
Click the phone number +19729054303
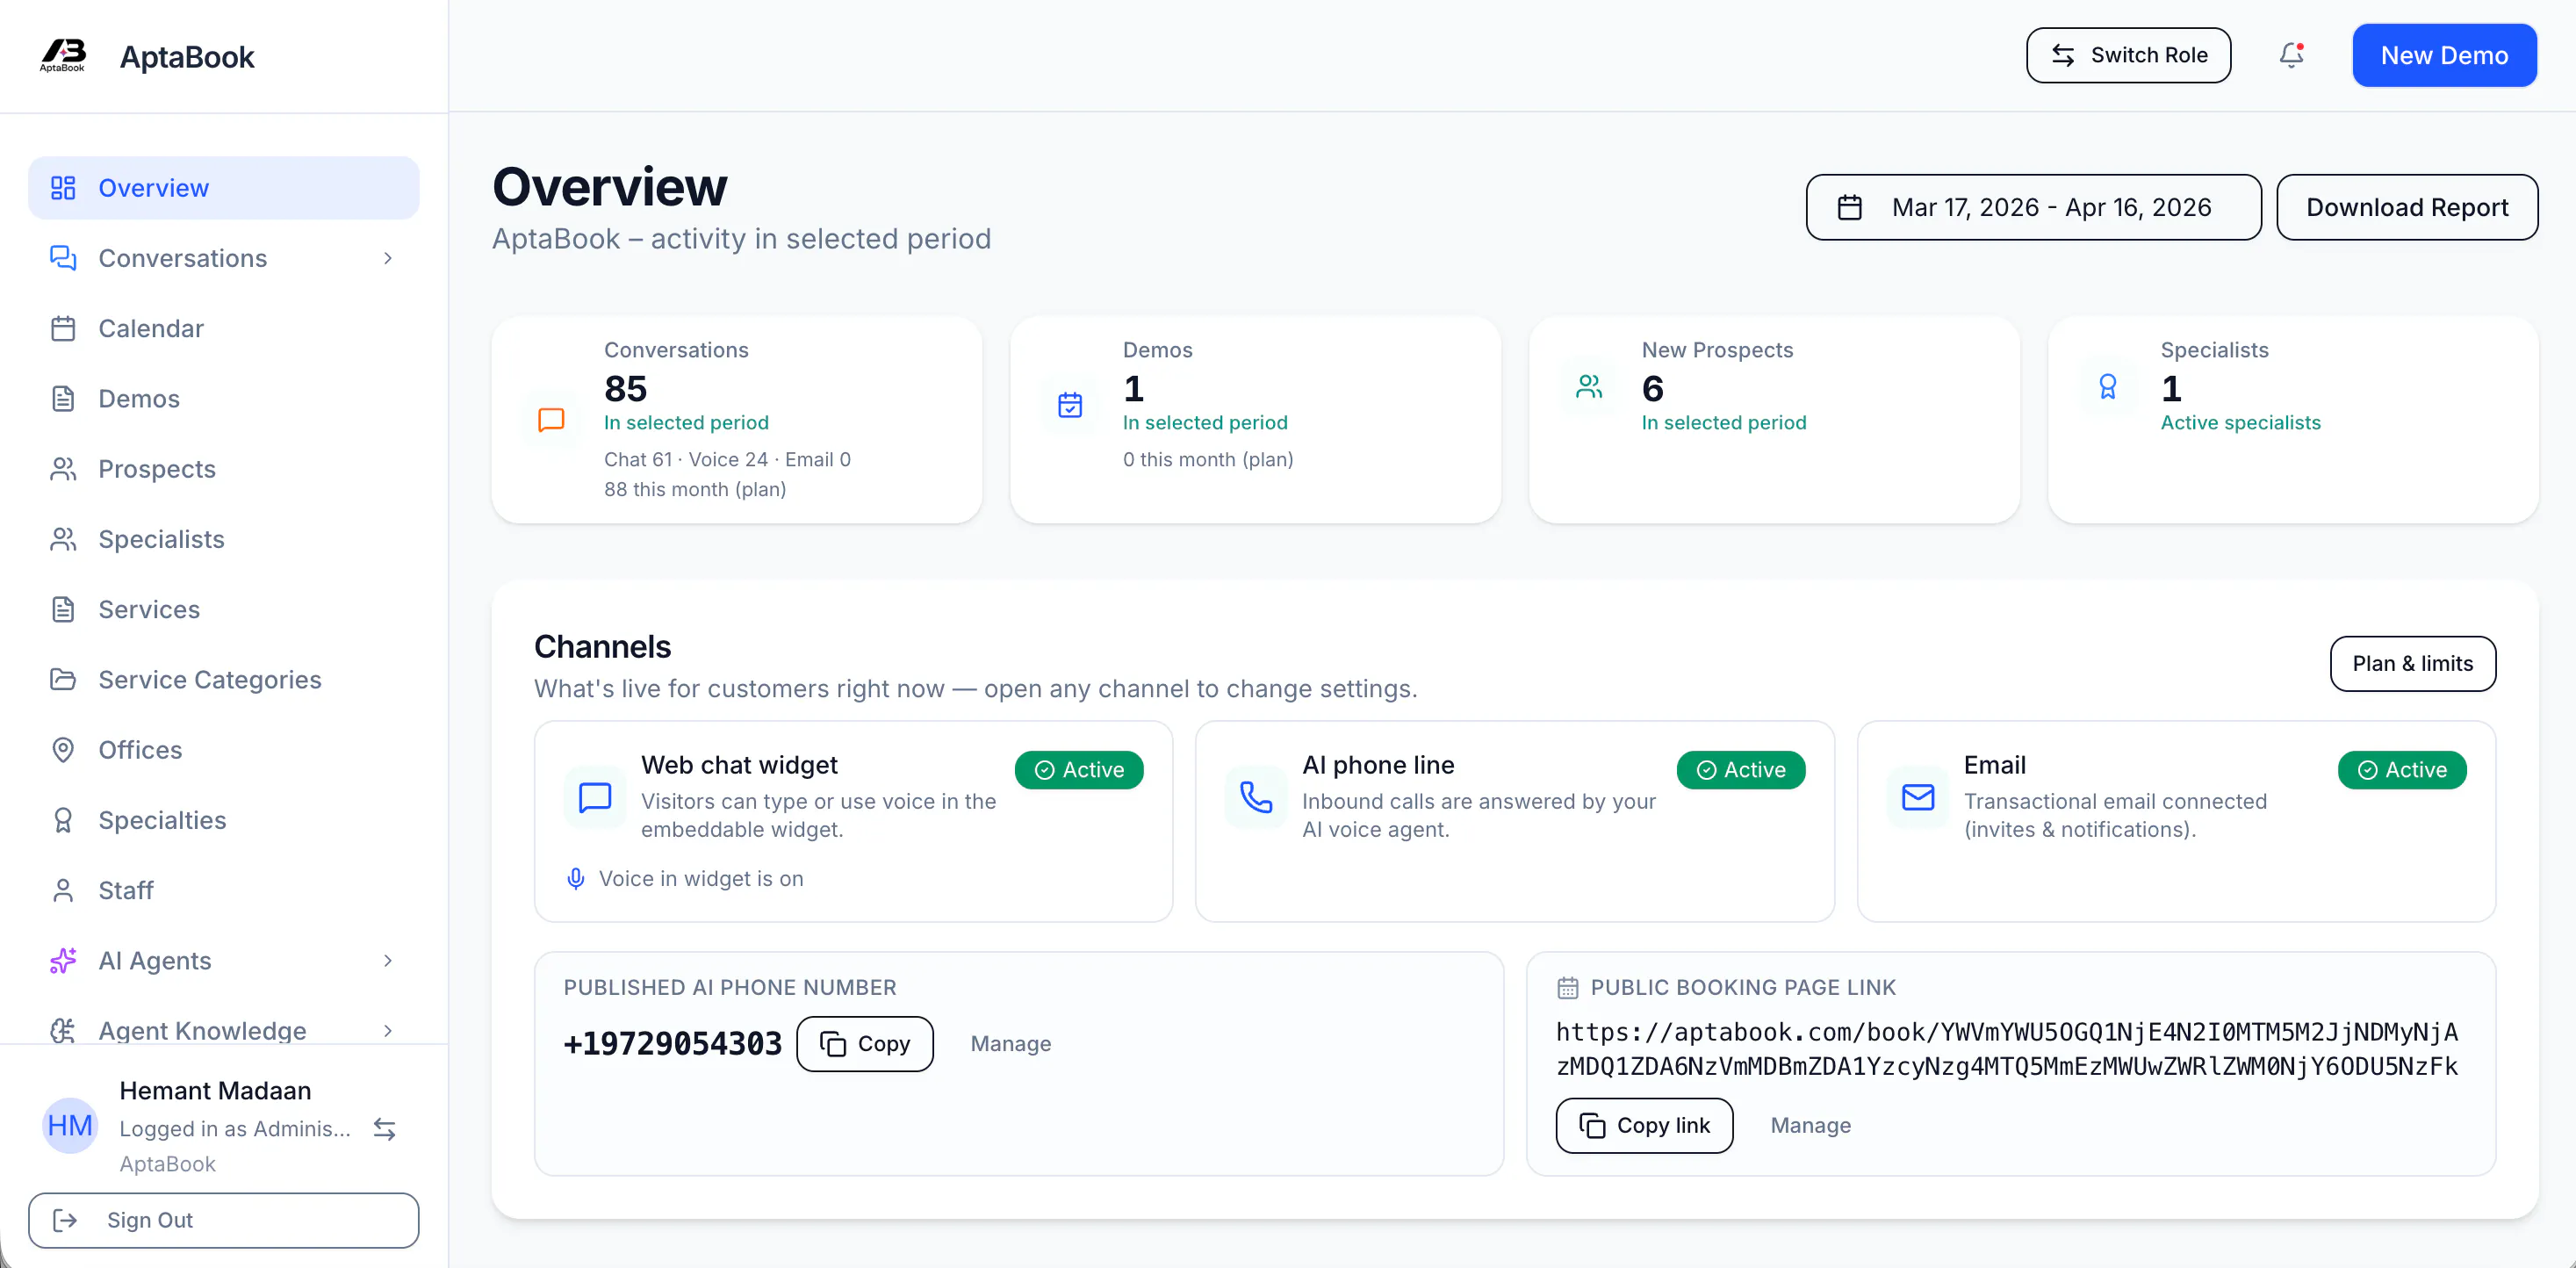coord(673,1044)
